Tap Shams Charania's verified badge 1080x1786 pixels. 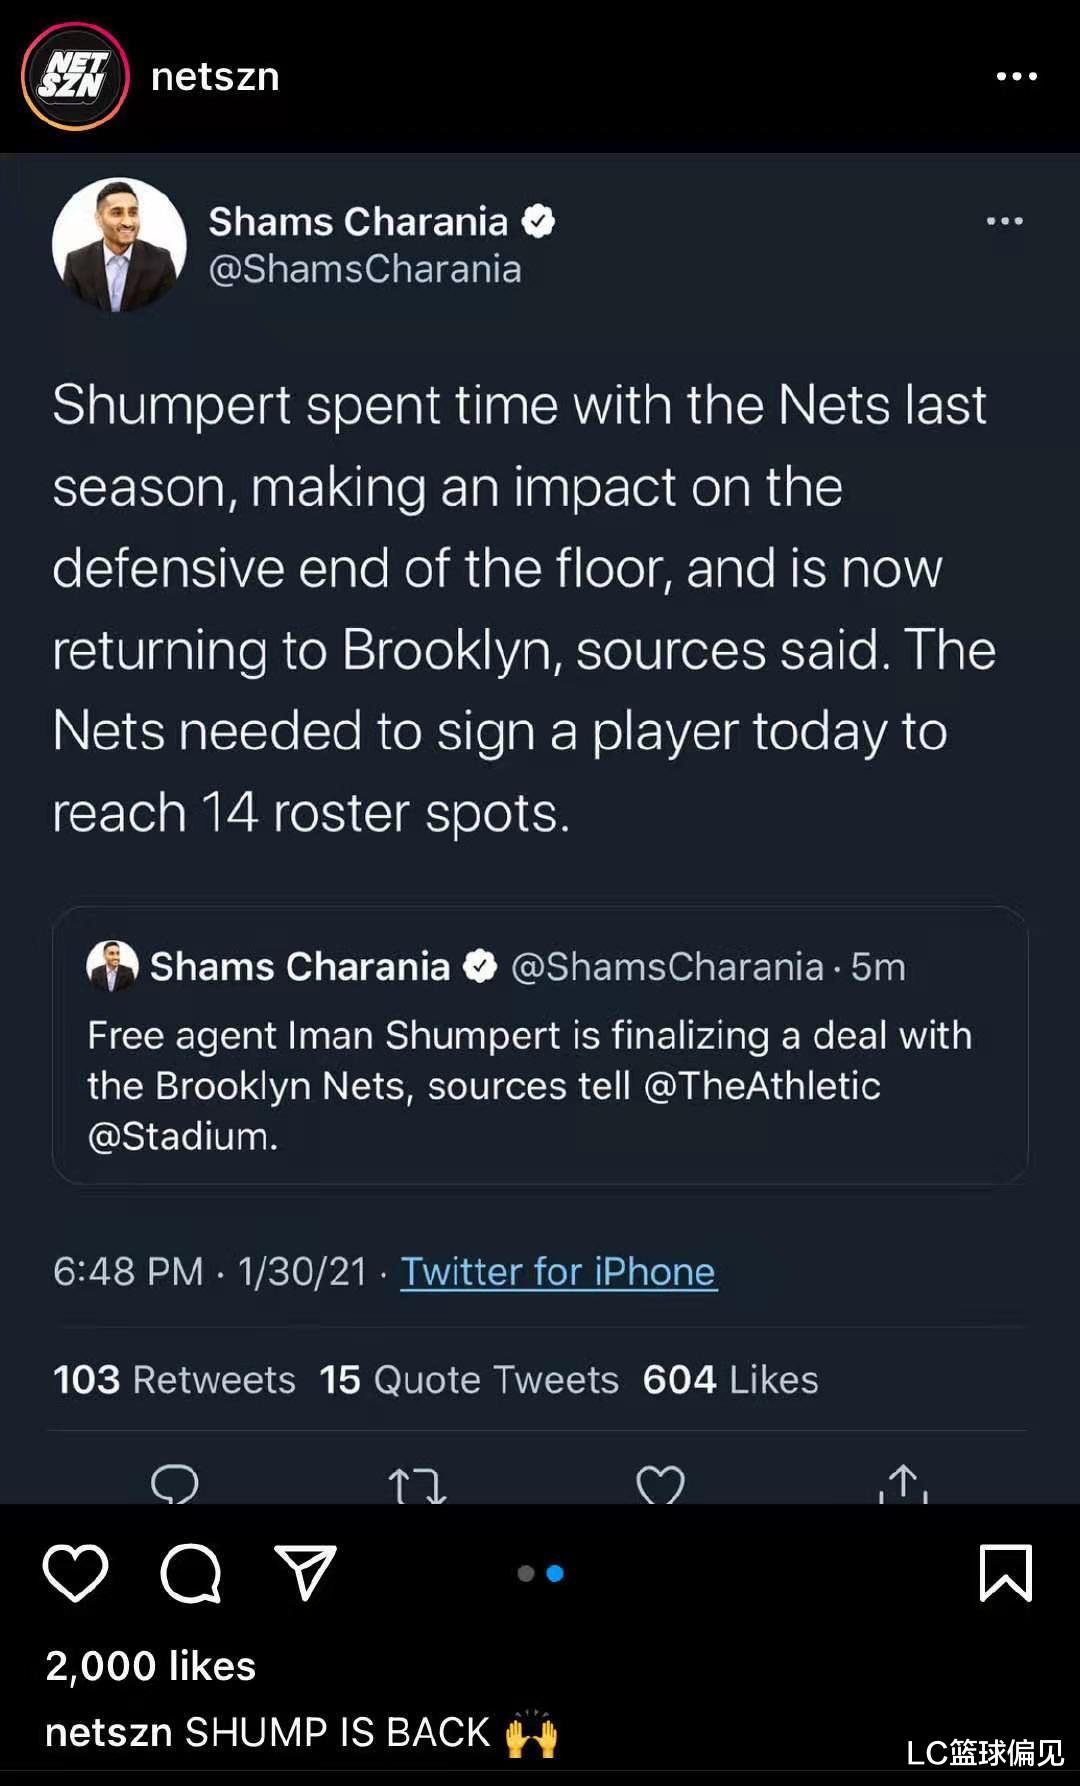[539, 221]
